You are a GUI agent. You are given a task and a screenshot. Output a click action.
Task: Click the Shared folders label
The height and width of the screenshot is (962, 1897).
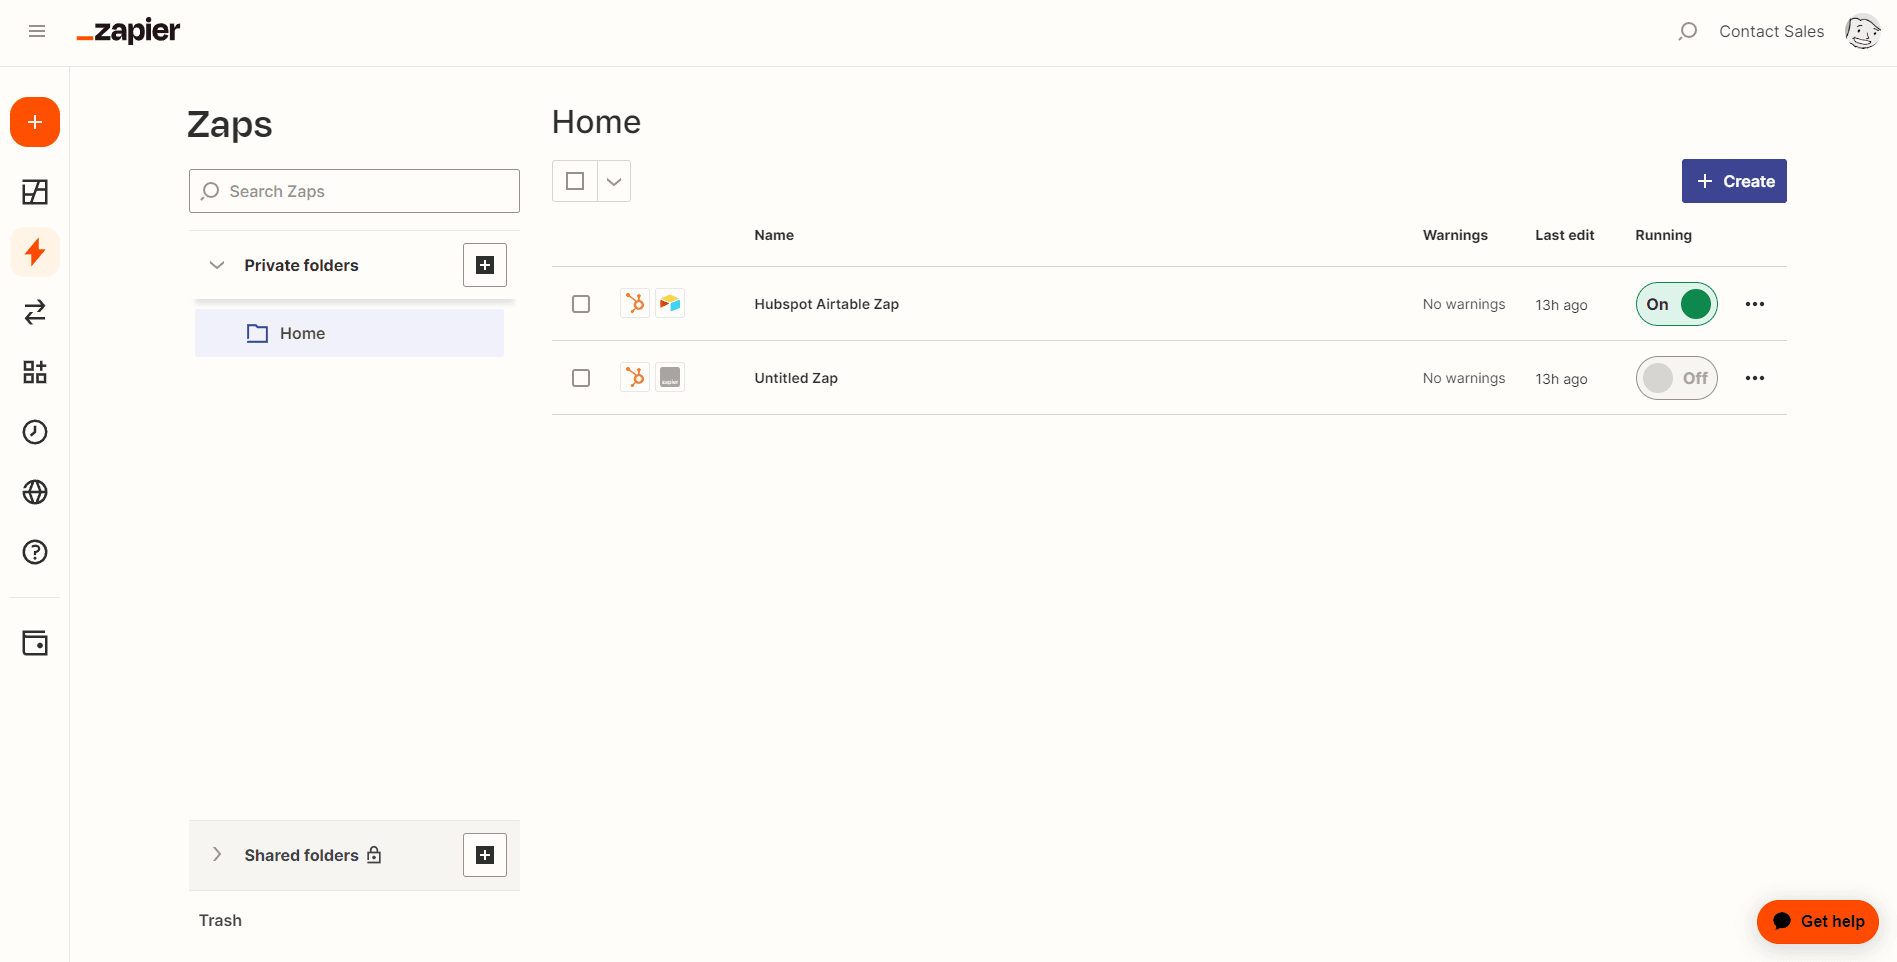(x=301, y=855)
